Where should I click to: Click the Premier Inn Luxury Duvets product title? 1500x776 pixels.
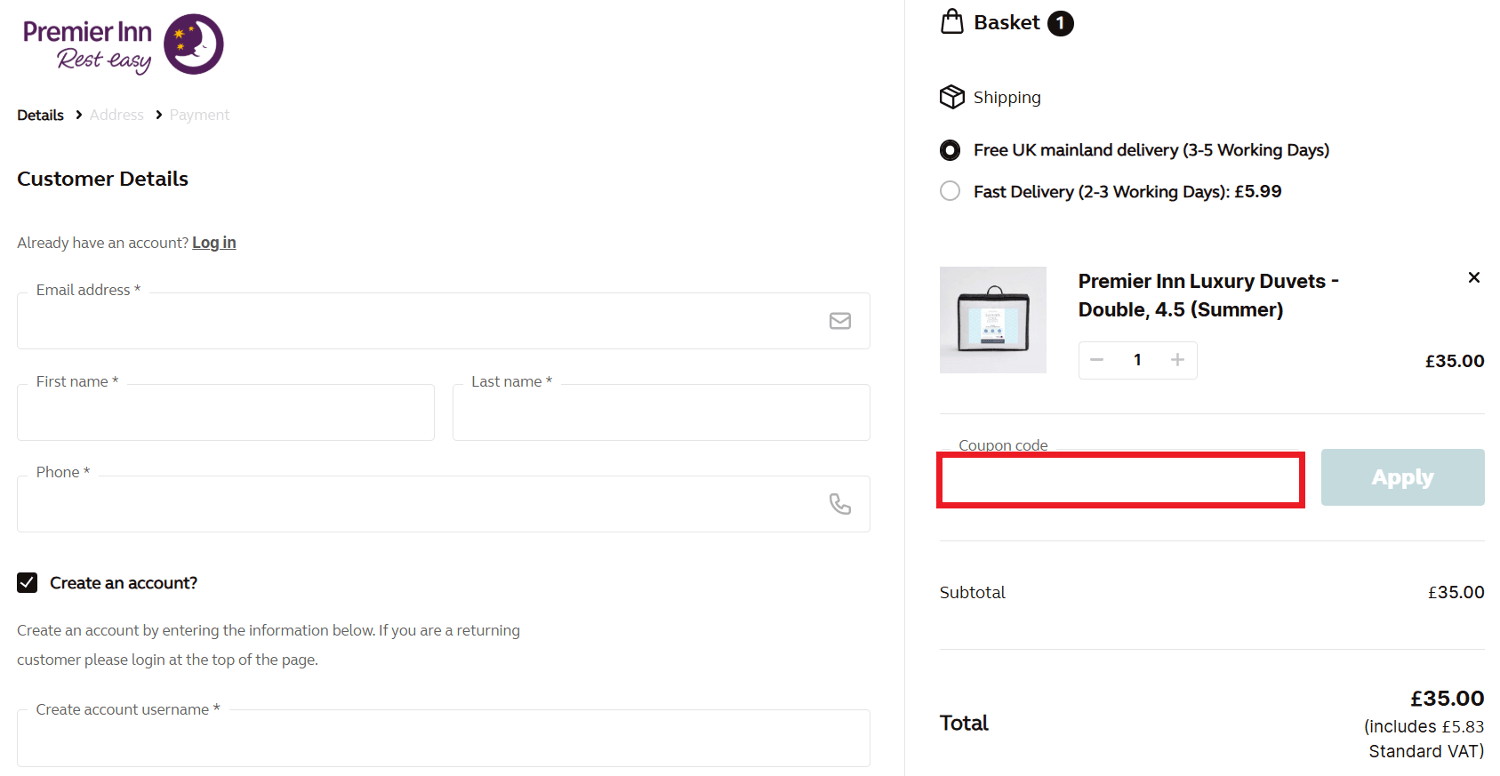pos(1208,295)
